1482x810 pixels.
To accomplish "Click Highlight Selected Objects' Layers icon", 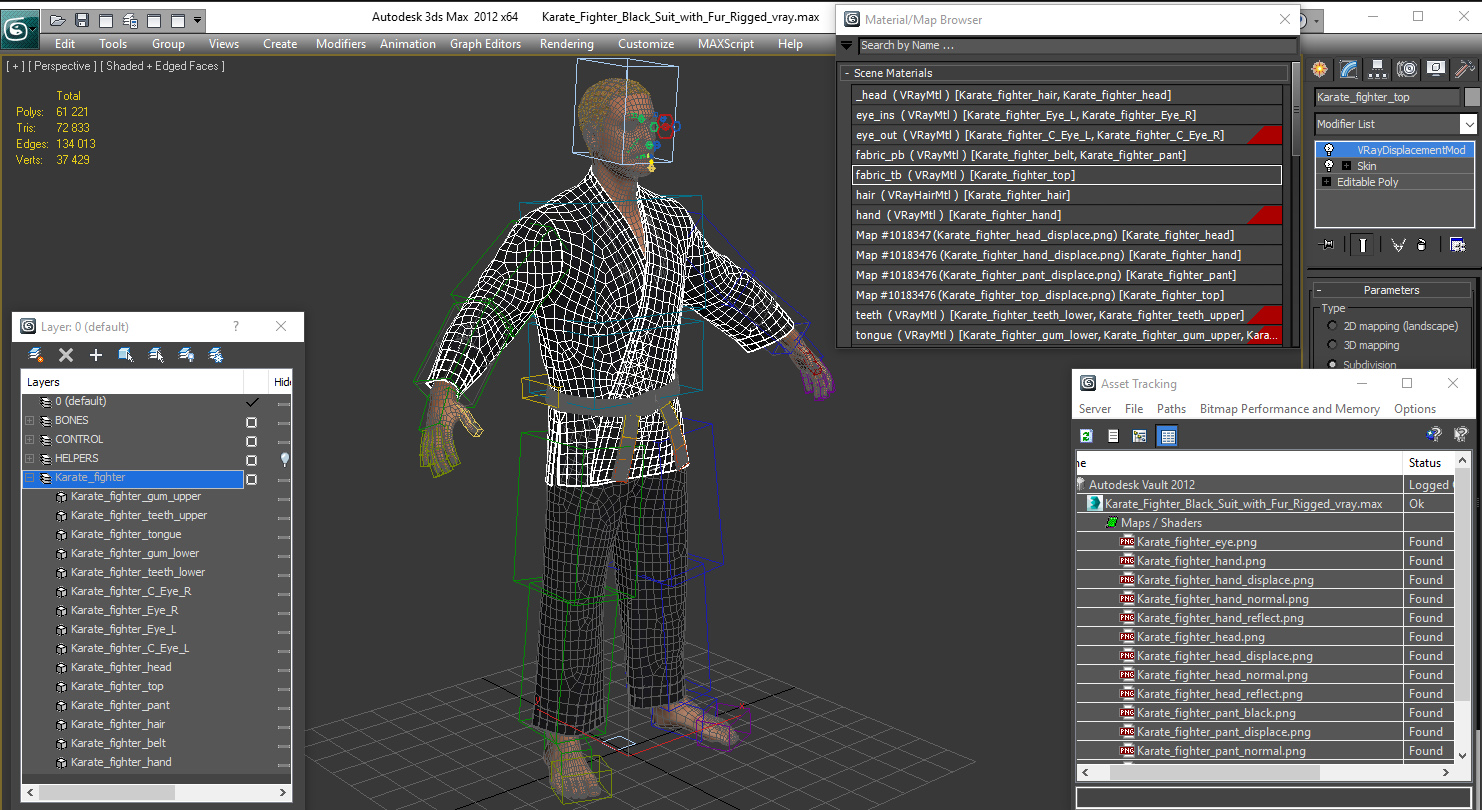I will pos(156,355).
